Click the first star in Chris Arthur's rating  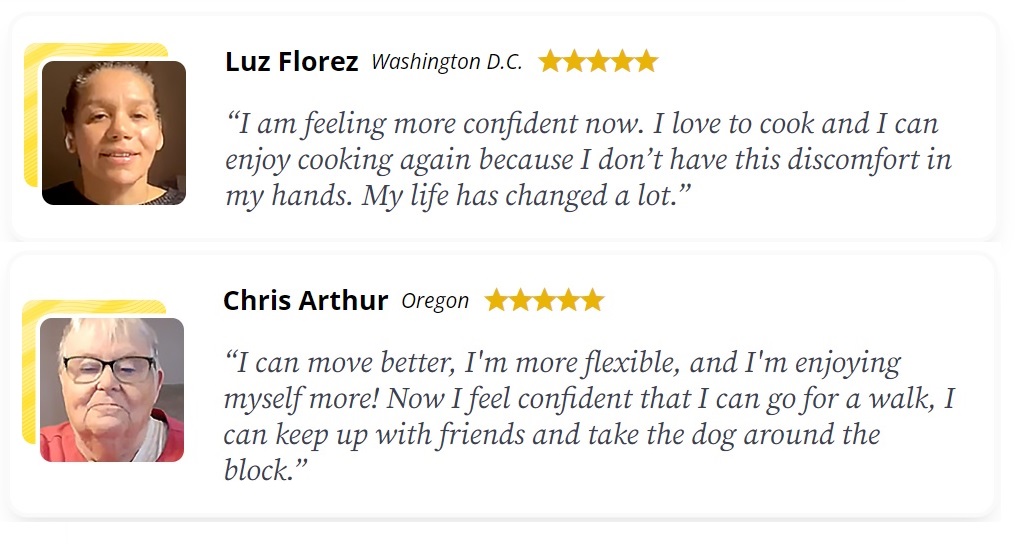pos(496,300)
